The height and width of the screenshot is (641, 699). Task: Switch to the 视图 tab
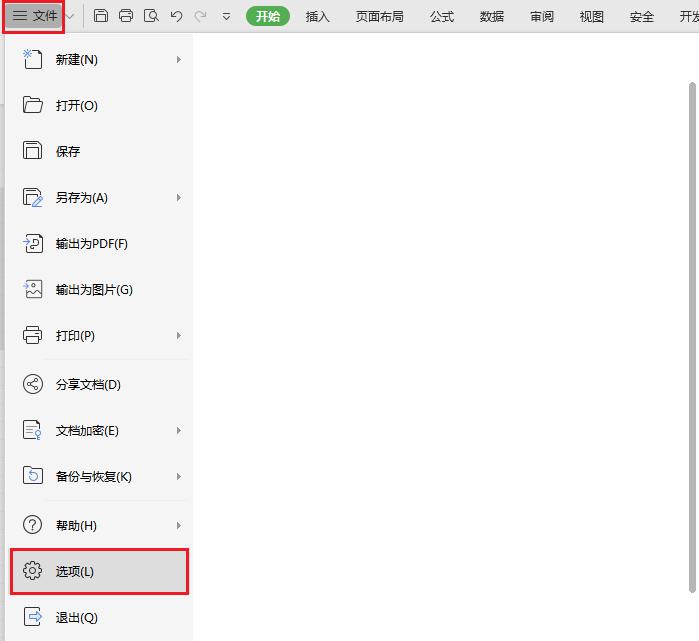click(x=592, y=17)
